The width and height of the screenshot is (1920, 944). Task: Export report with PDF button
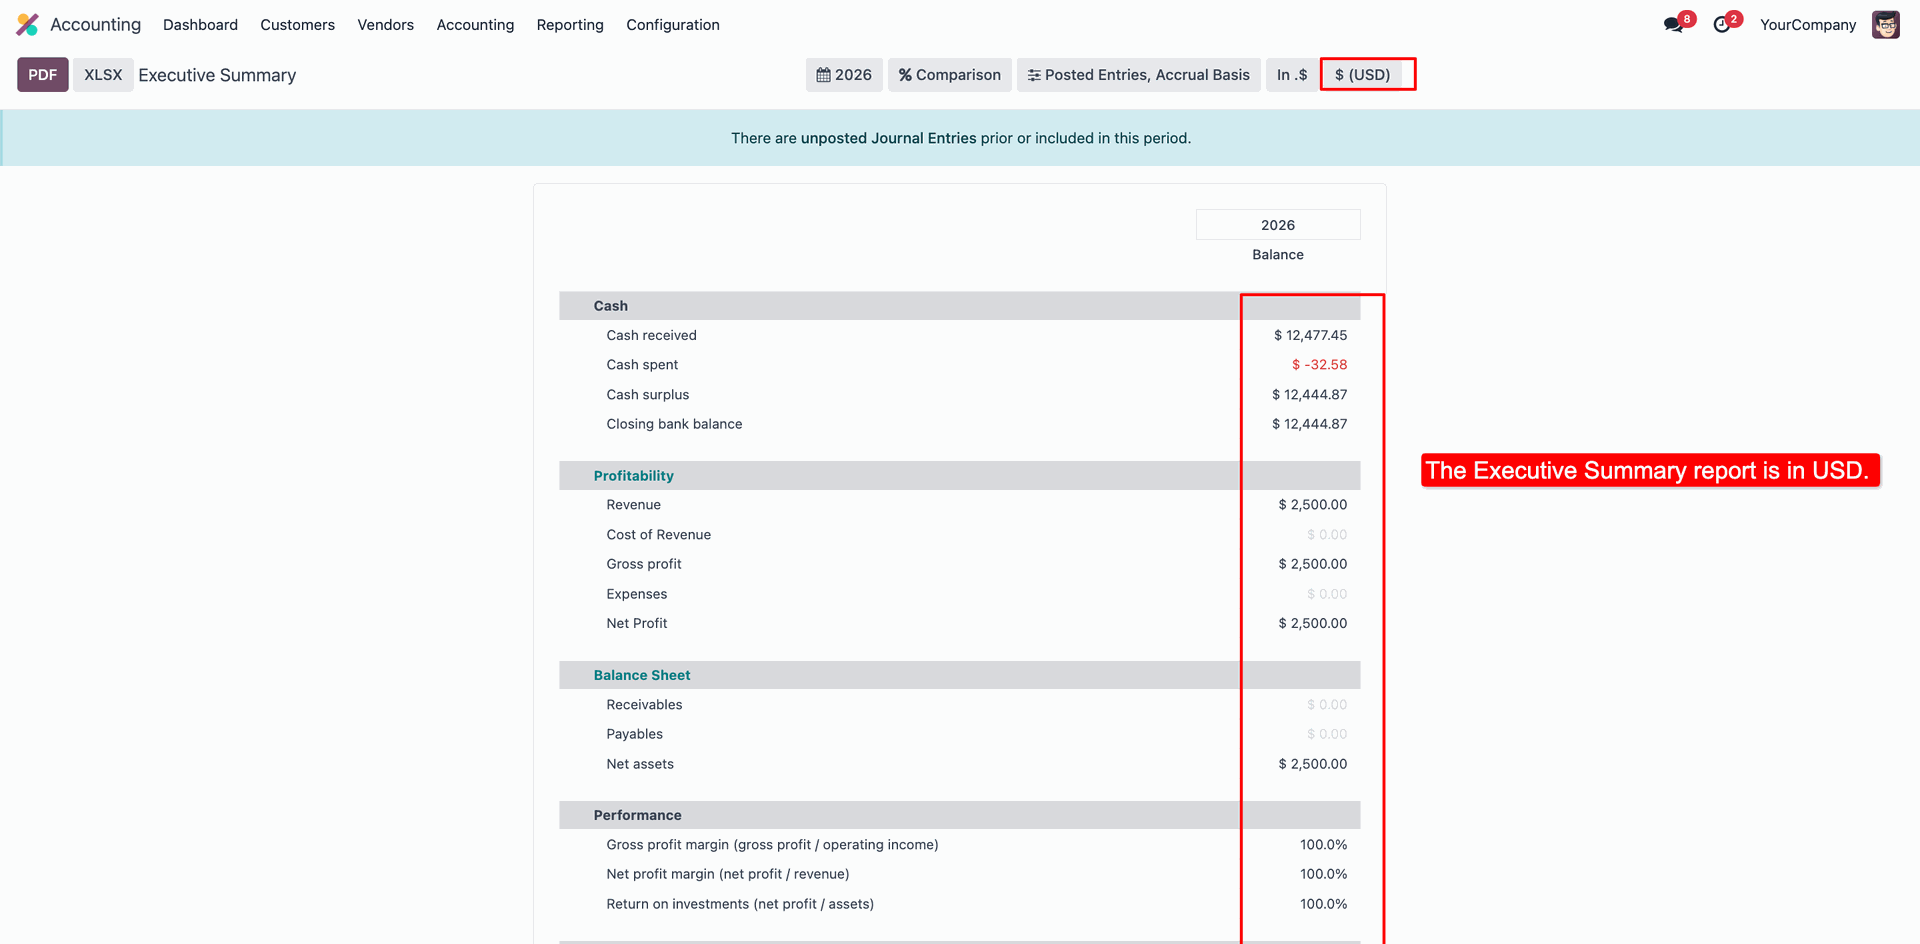42,75
